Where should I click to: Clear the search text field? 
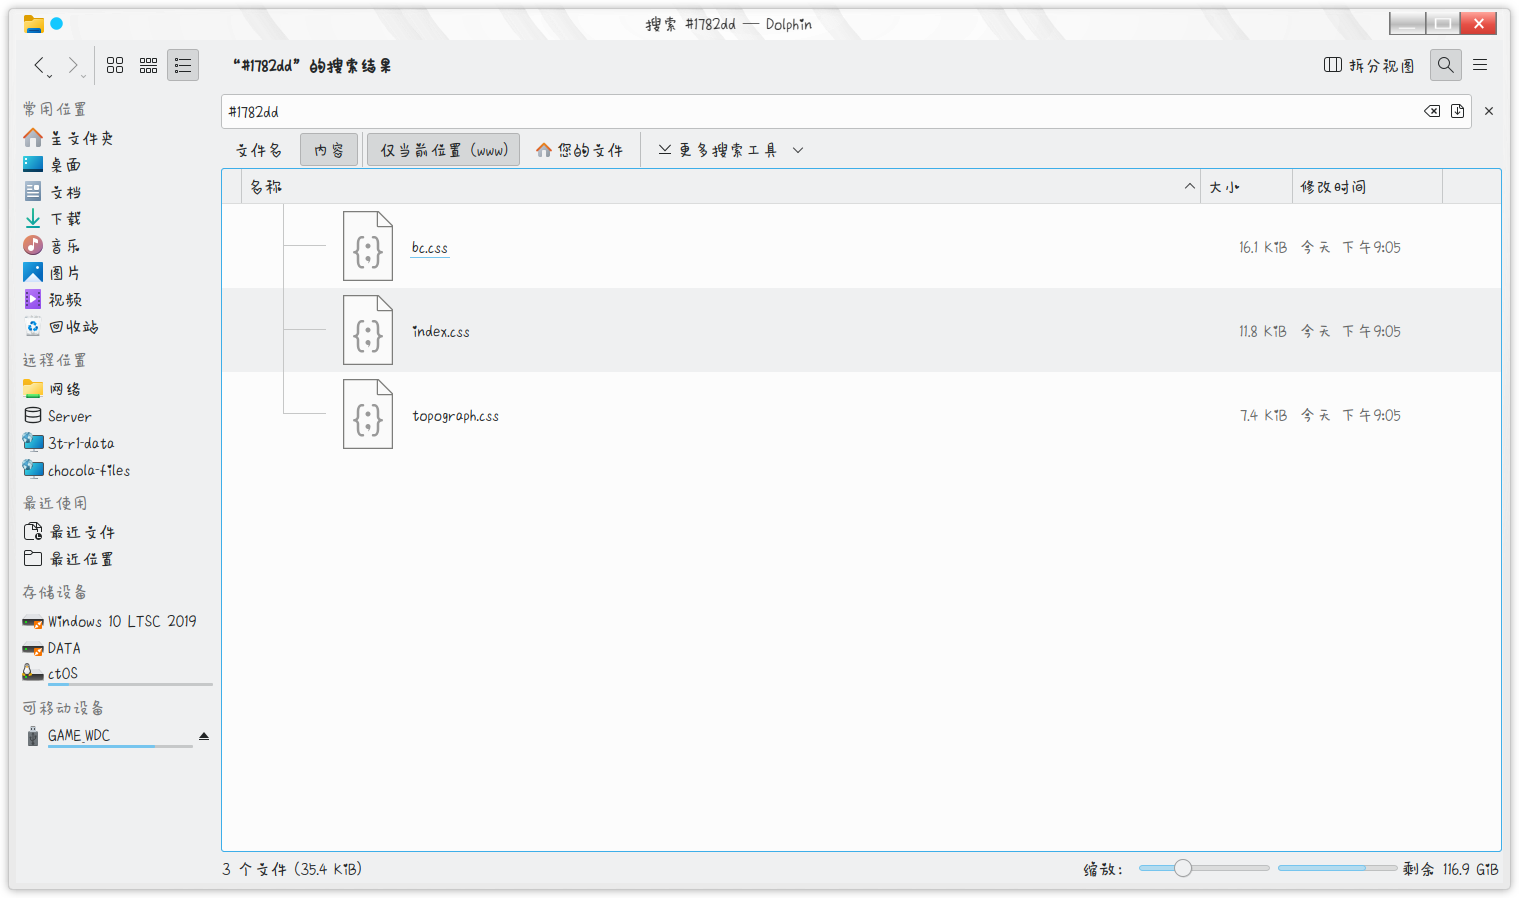coord(1432,111)
